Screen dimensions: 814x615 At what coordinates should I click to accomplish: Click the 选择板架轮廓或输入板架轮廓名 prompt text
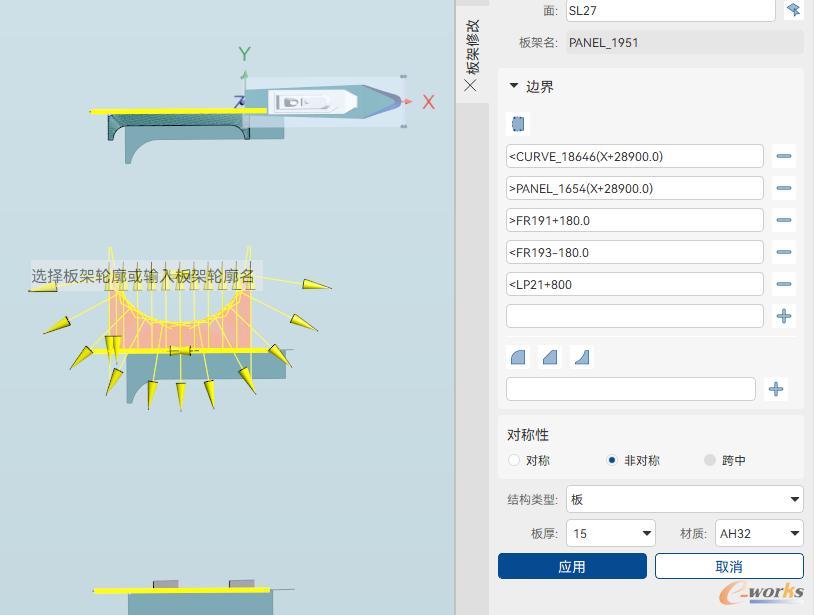pyautogui.click(x=143, y=276)
